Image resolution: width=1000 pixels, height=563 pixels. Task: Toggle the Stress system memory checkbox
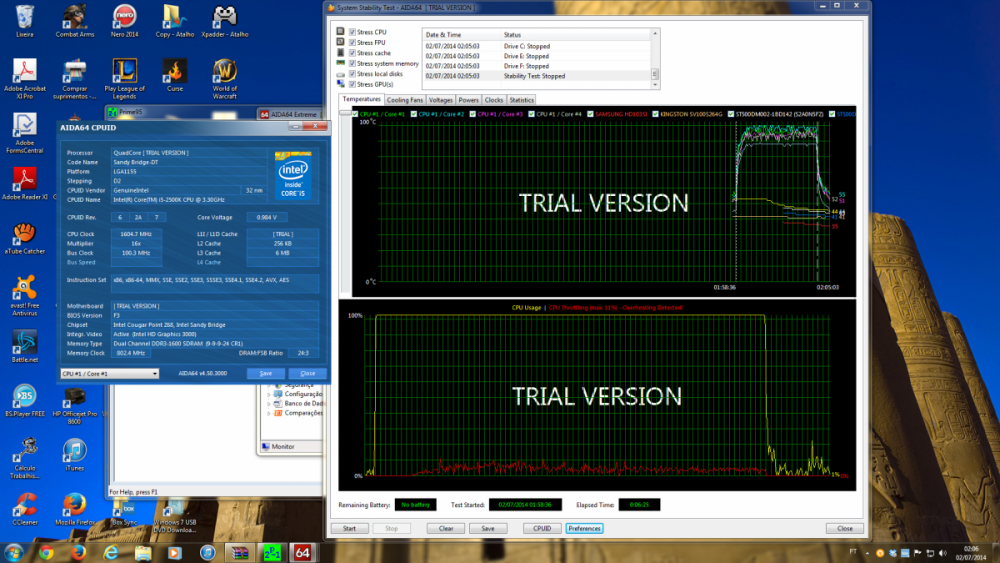352,63
